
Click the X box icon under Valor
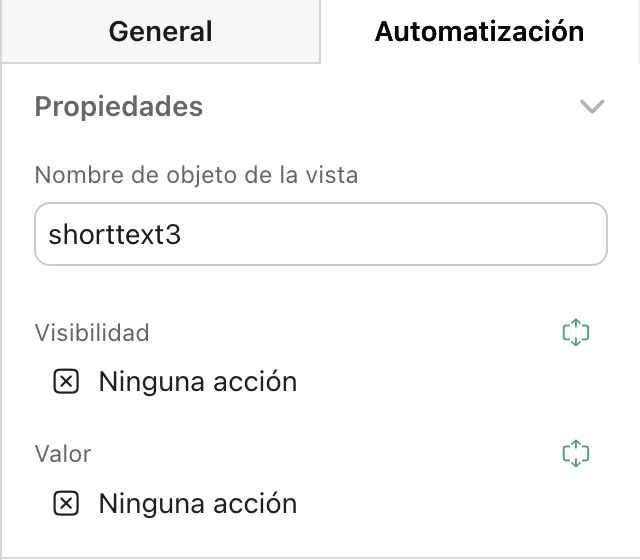[66, 503]
